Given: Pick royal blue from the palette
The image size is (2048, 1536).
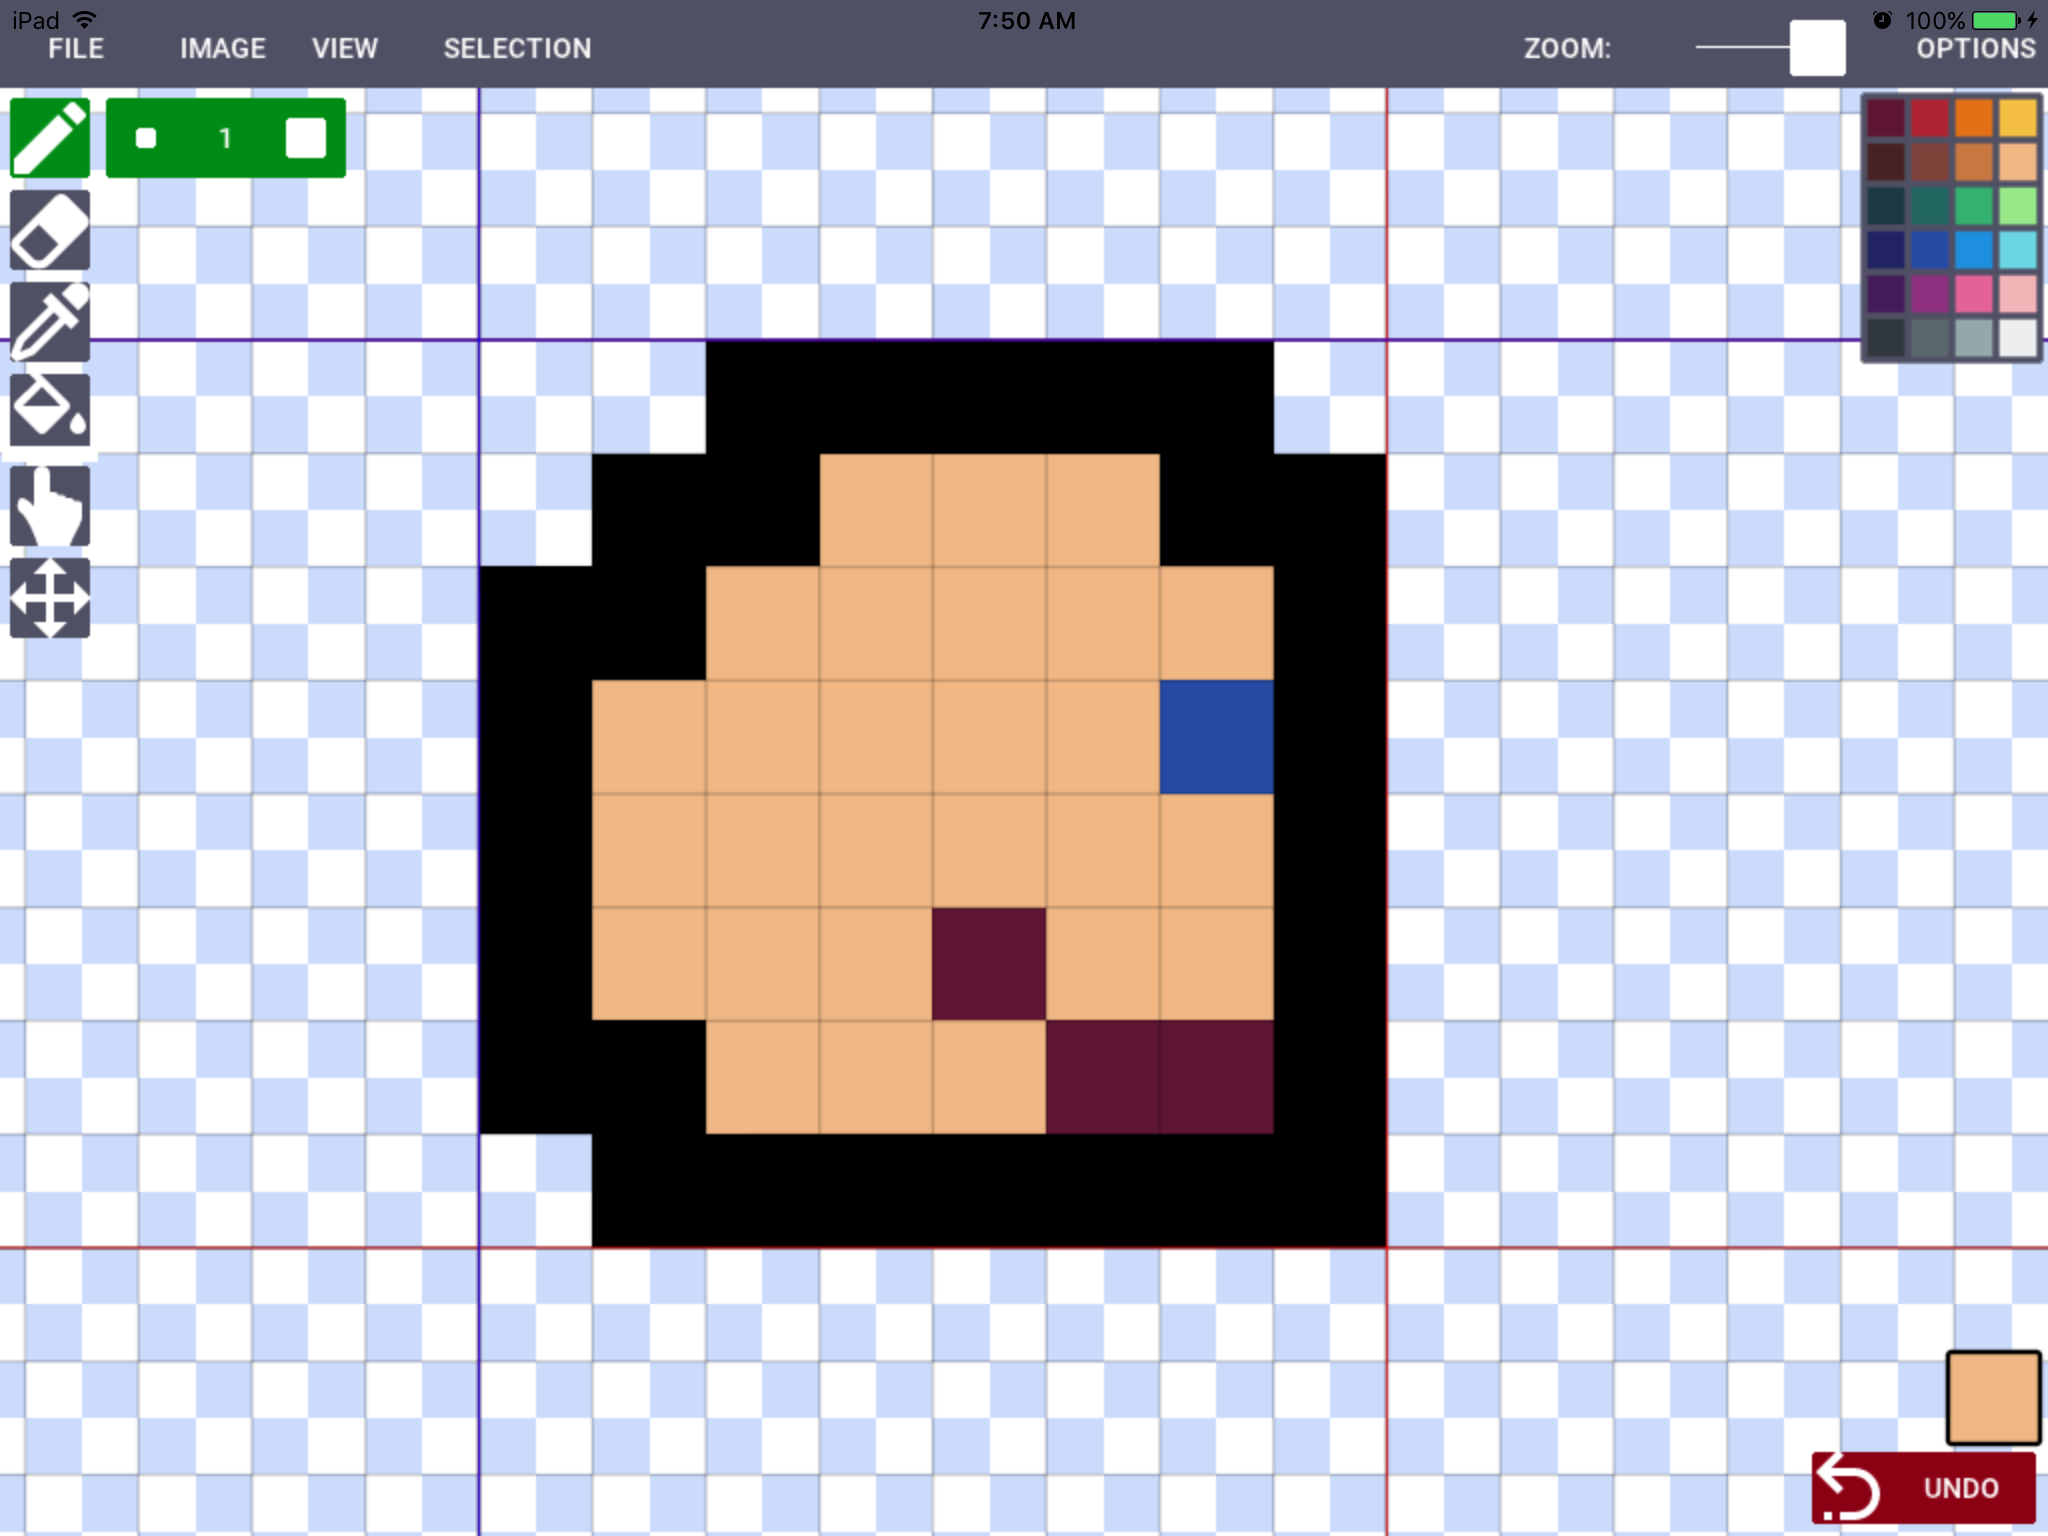Looking at the screenshot, I should 1930,250.
